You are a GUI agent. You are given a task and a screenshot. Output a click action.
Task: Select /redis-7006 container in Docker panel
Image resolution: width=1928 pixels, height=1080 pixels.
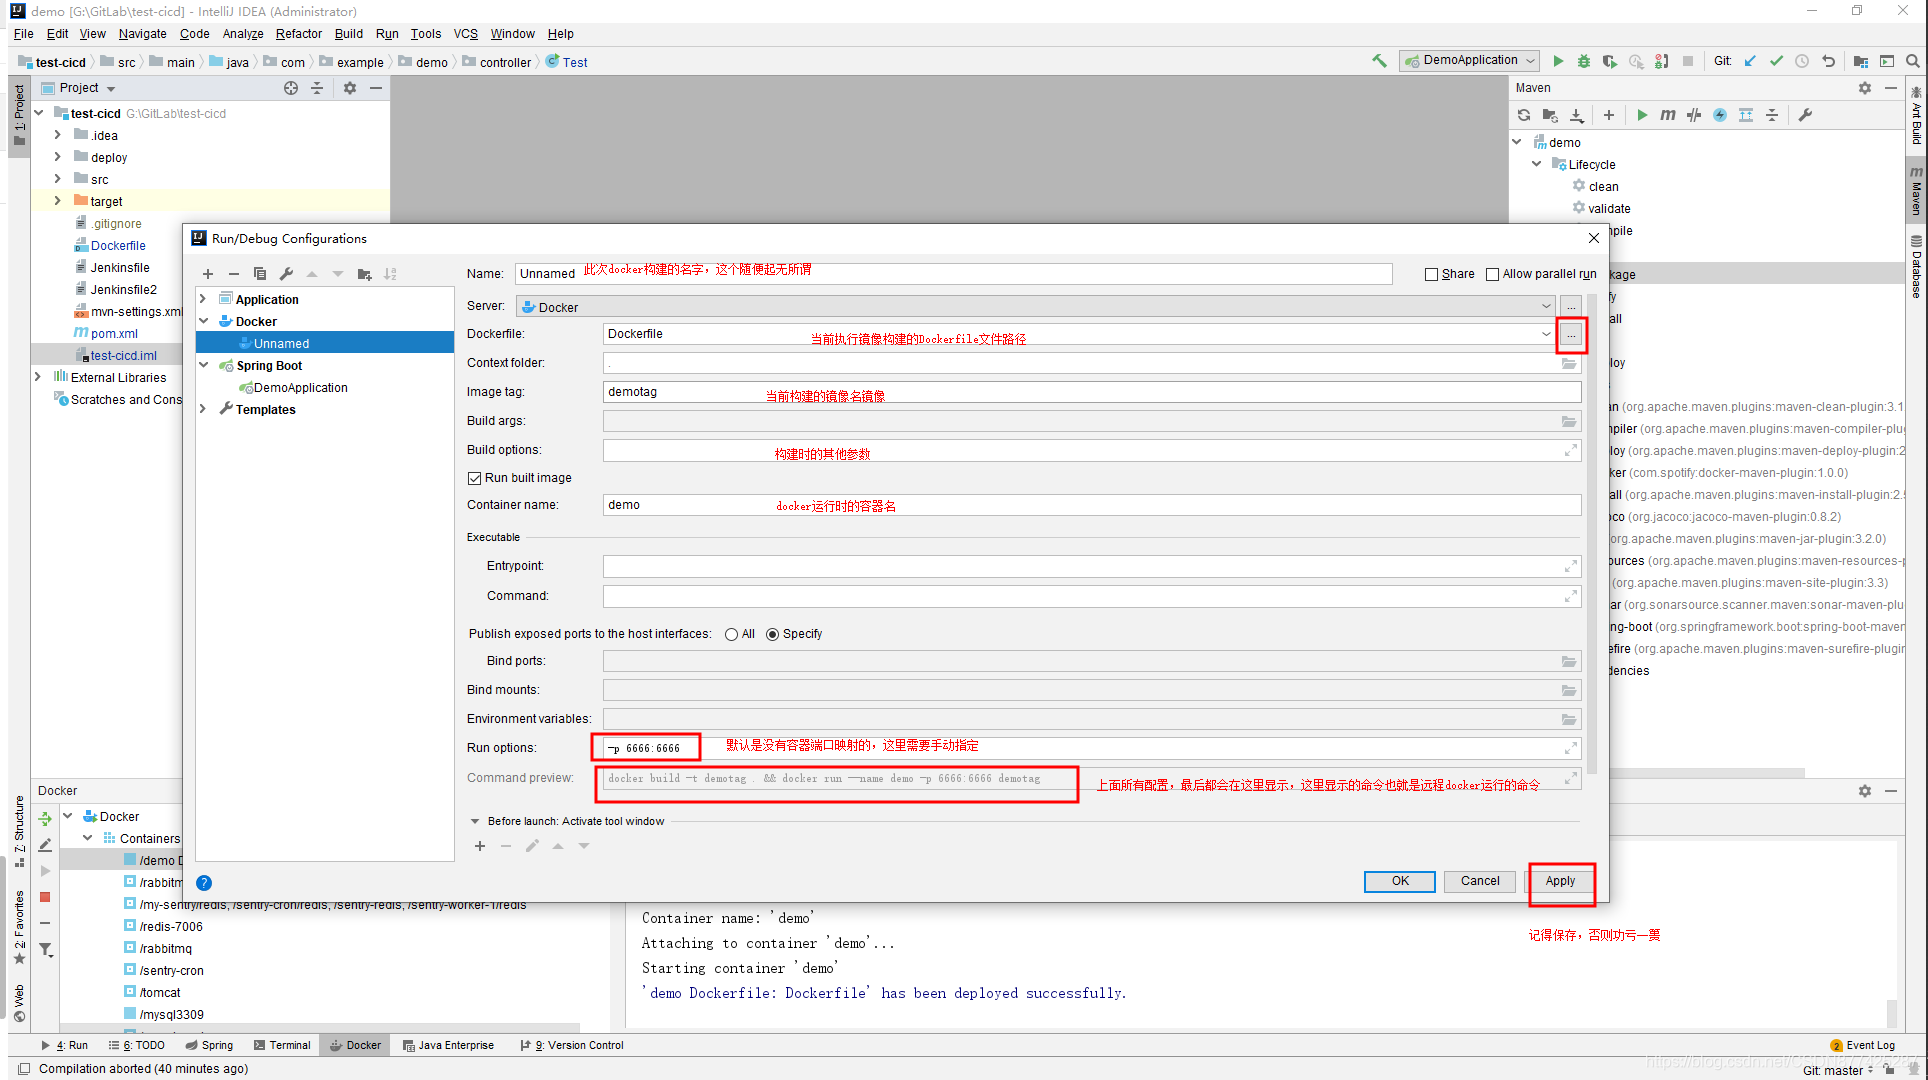[170, 927]
